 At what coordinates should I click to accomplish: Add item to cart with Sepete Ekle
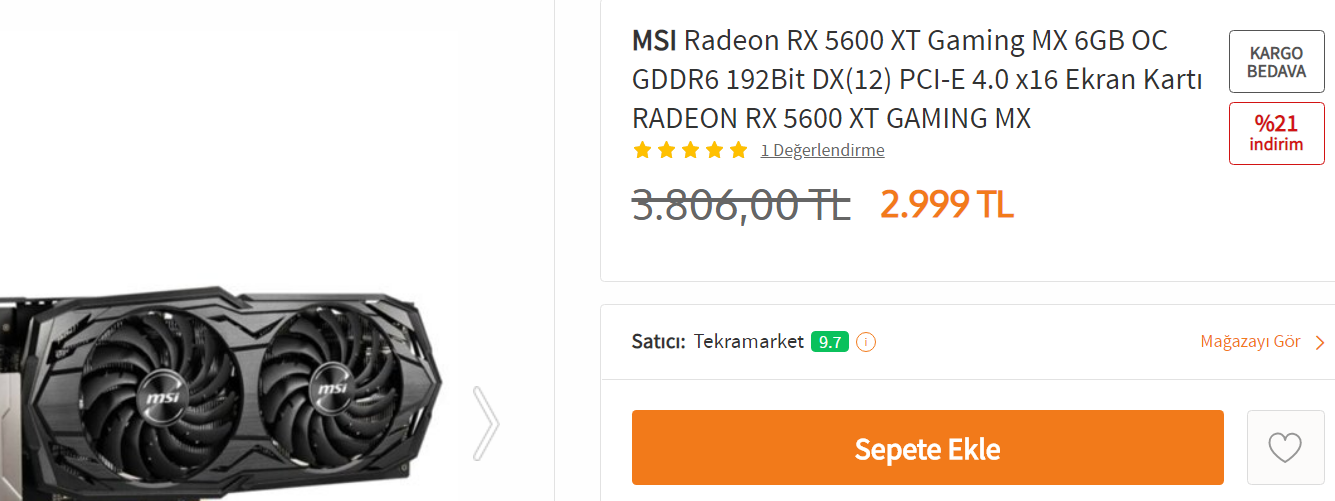(x=927, y=448)
